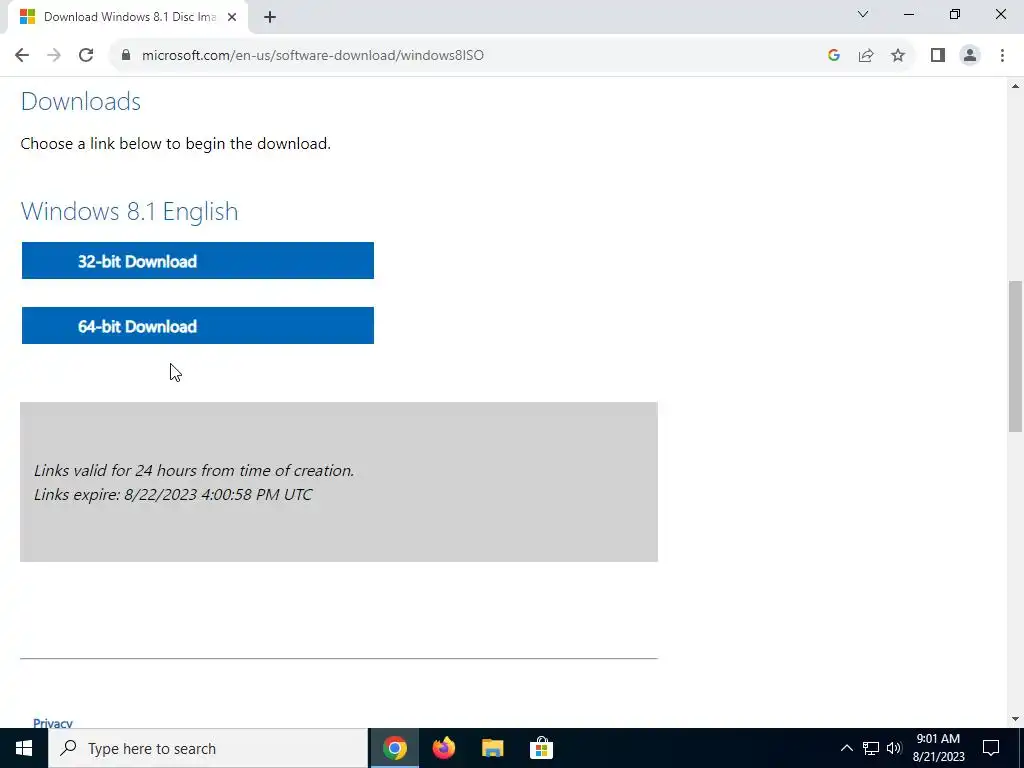Click the page vertical scrollbar thumb
The image size is (1024, 768).
tap(1015, 356)
